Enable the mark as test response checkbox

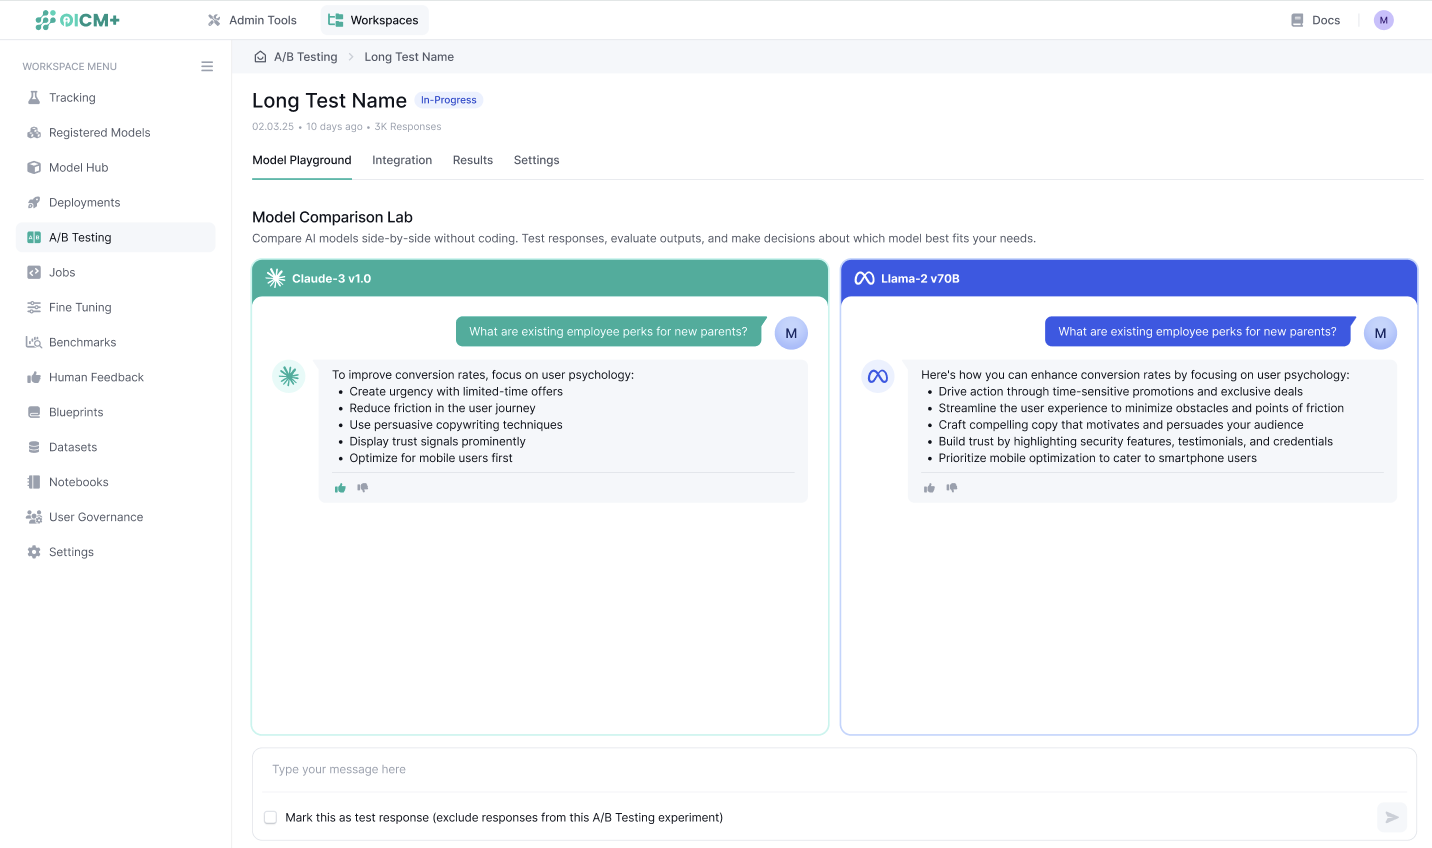(x=270, y=817)
